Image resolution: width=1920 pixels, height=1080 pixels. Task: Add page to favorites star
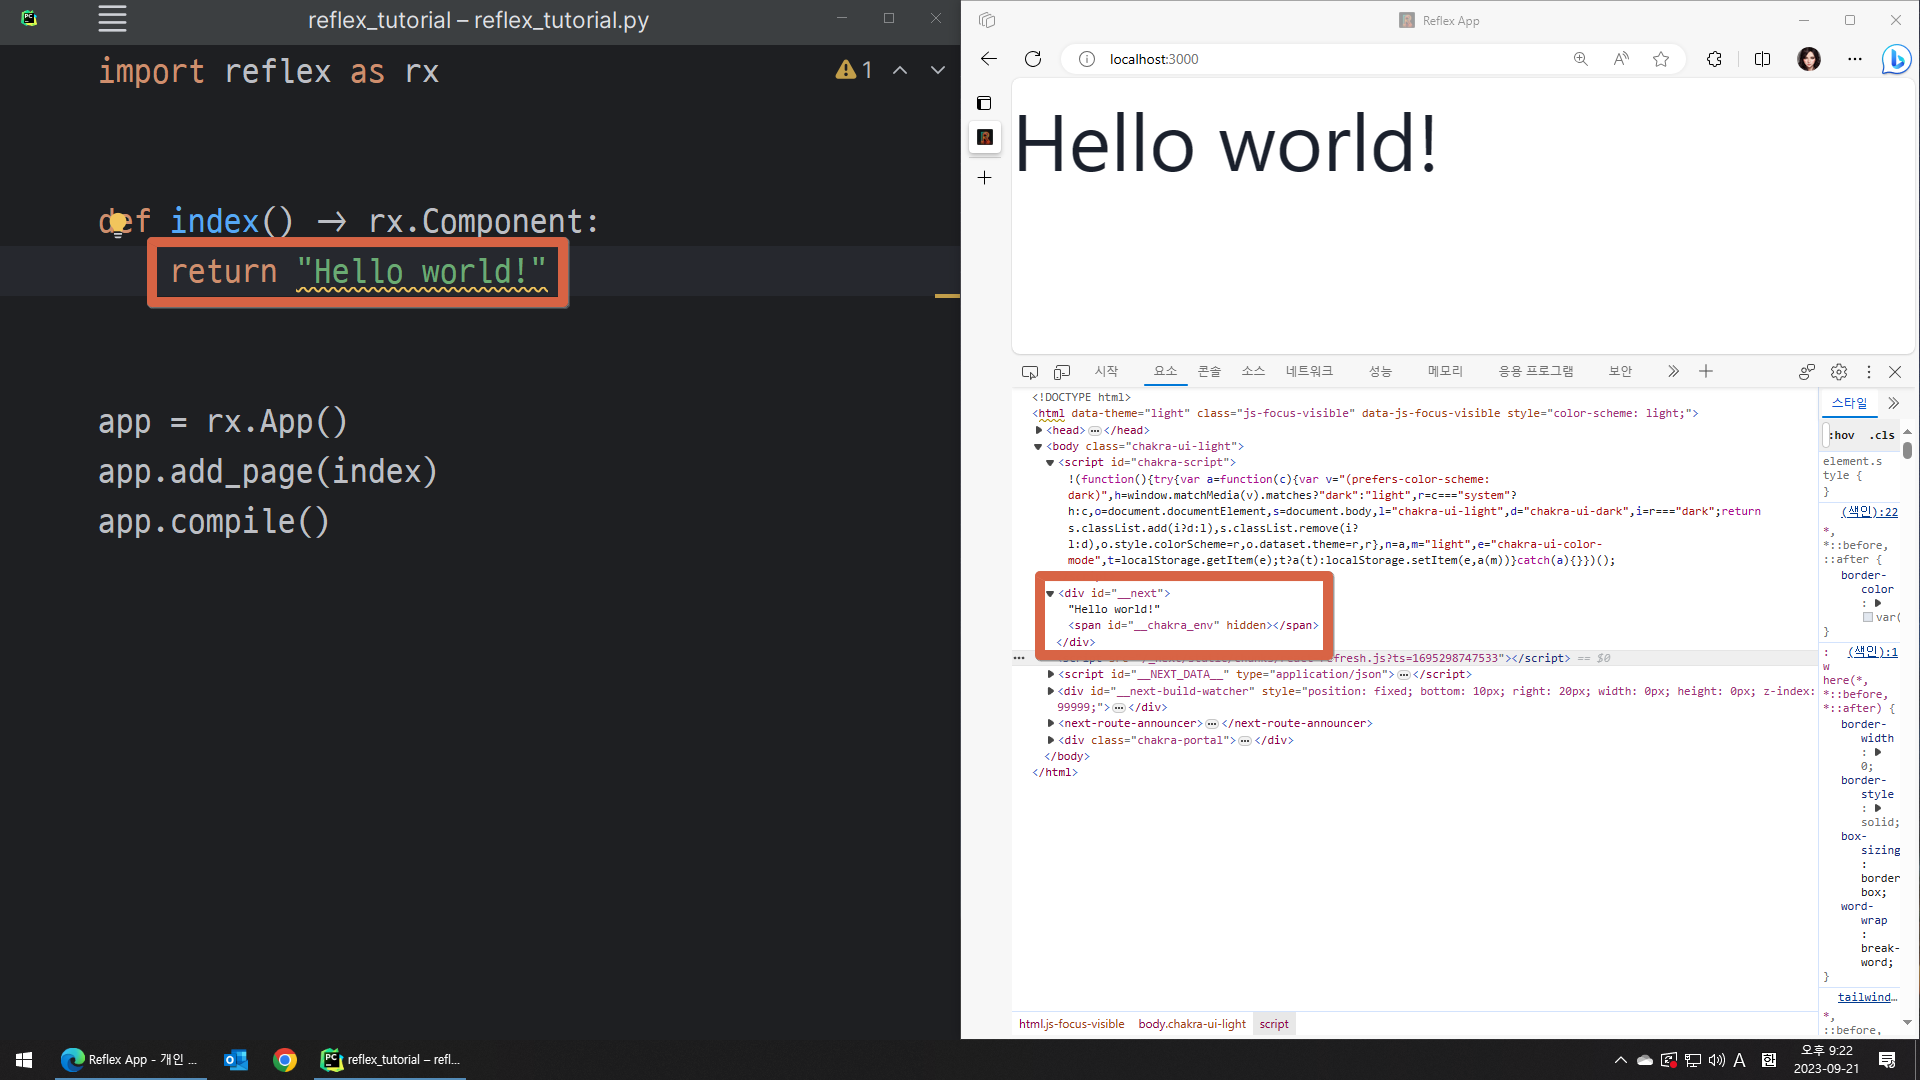point(1661,59)
